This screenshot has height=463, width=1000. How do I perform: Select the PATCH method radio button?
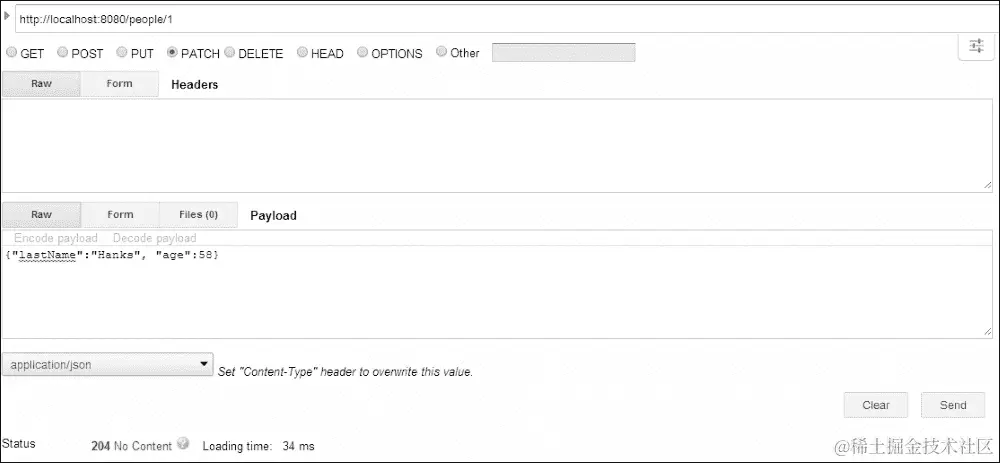coord(172,52)
